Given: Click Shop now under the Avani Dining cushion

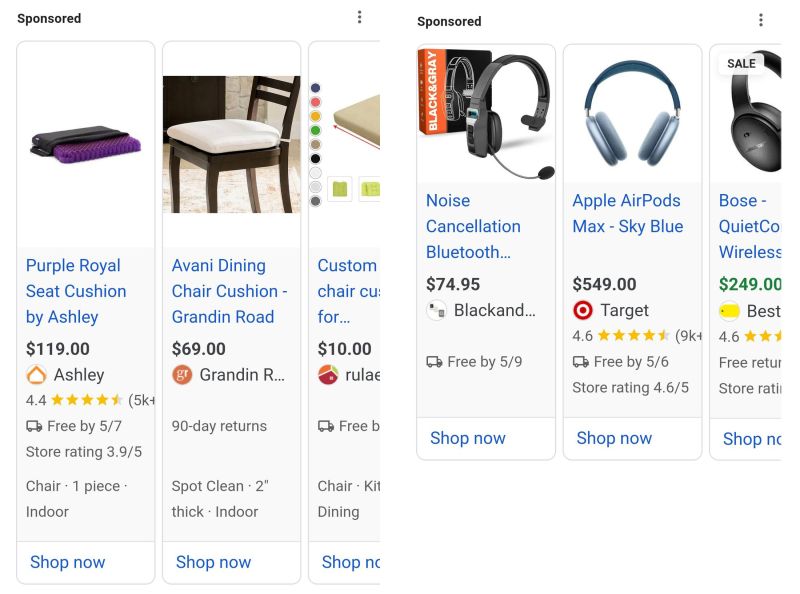Looking at the screenshot, I should 213,562.
